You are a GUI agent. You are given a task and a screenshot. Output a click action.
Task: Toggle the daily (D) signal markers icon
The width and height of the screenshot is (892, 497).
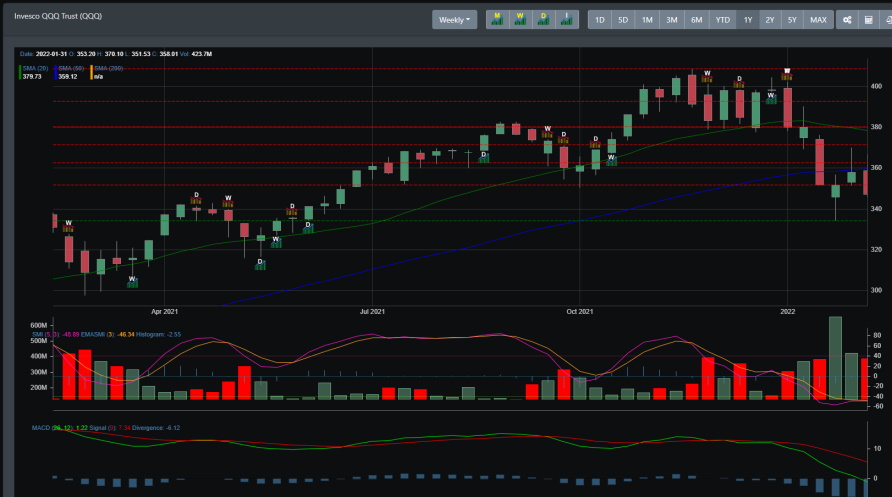pos(543,19)
